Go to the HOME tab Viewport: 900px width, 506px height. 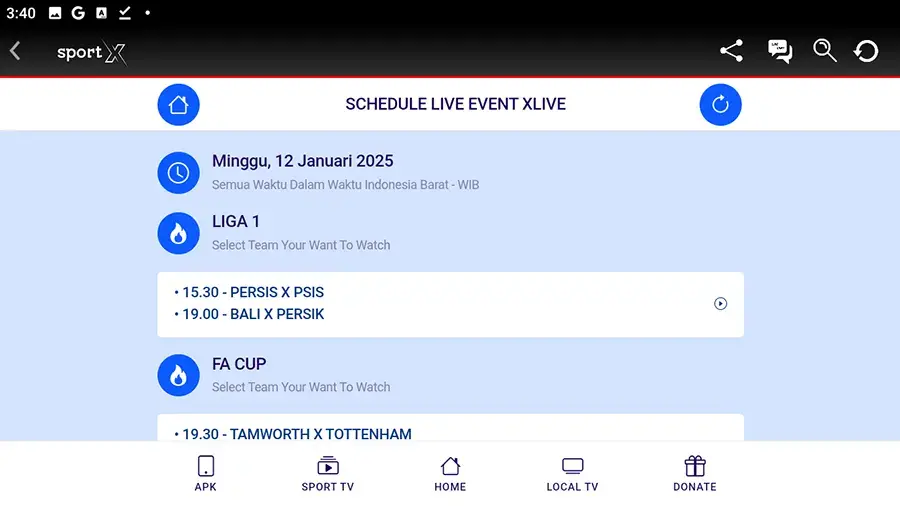pyautogui.click(x=450, y=474)
